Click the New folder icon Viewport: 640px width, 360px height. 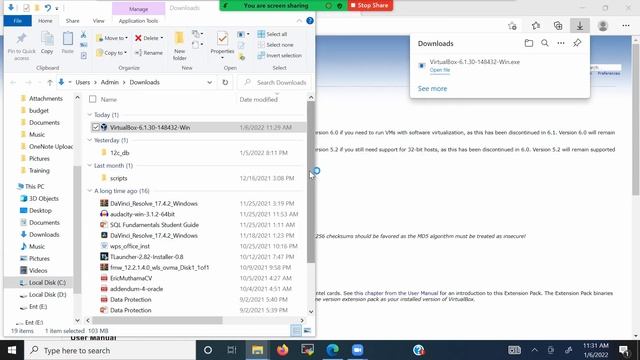[x=179, y=39]
